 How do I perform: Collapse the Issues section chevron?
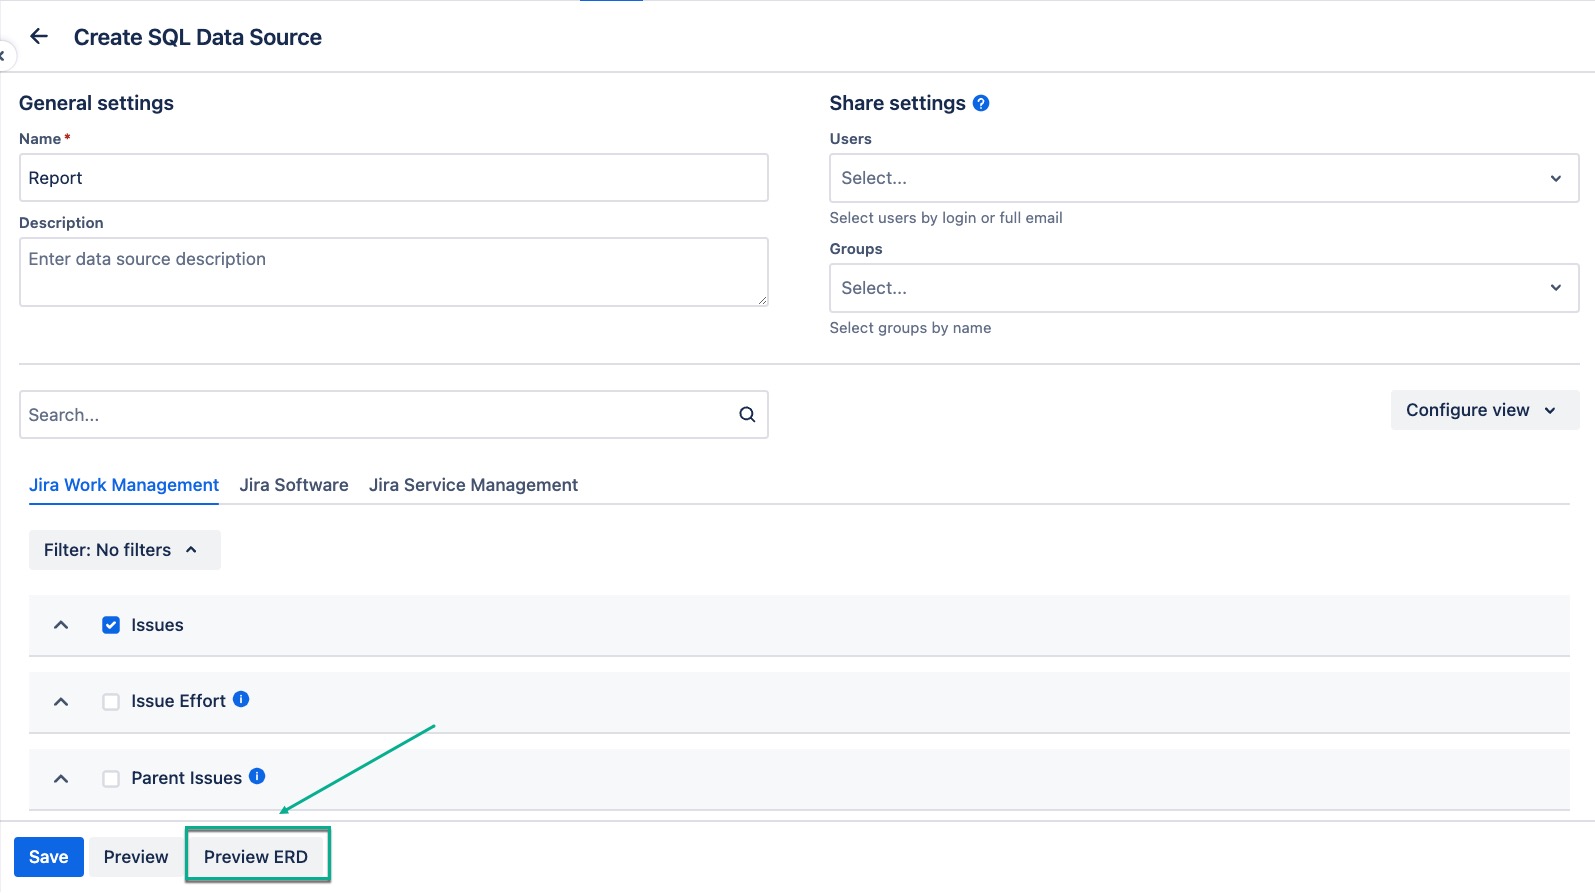point(61,625)
